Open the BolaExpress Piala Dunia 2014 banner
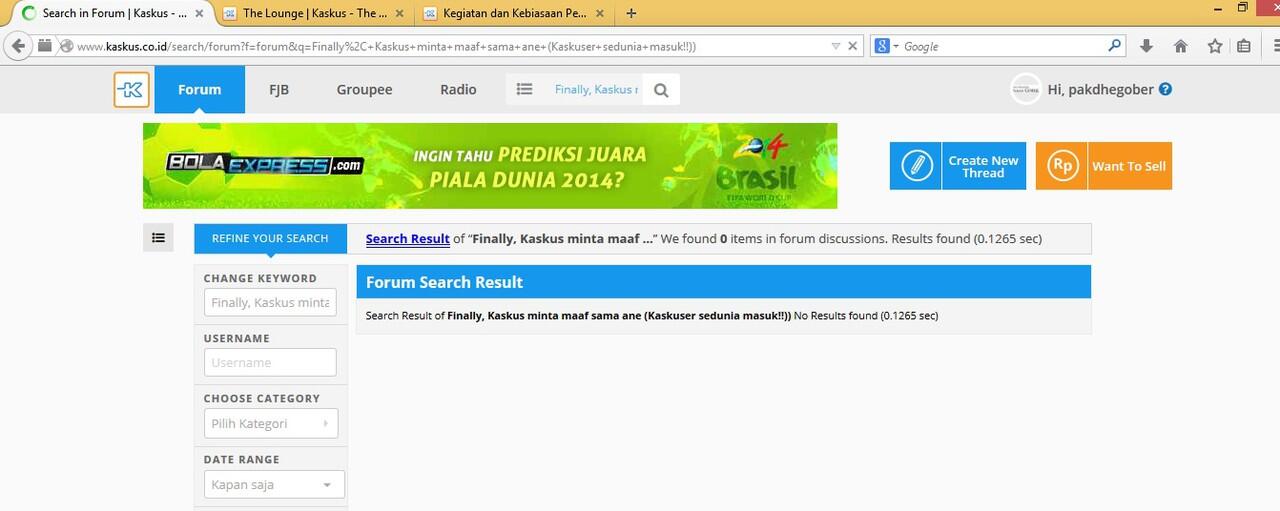 tap(490, 166)
